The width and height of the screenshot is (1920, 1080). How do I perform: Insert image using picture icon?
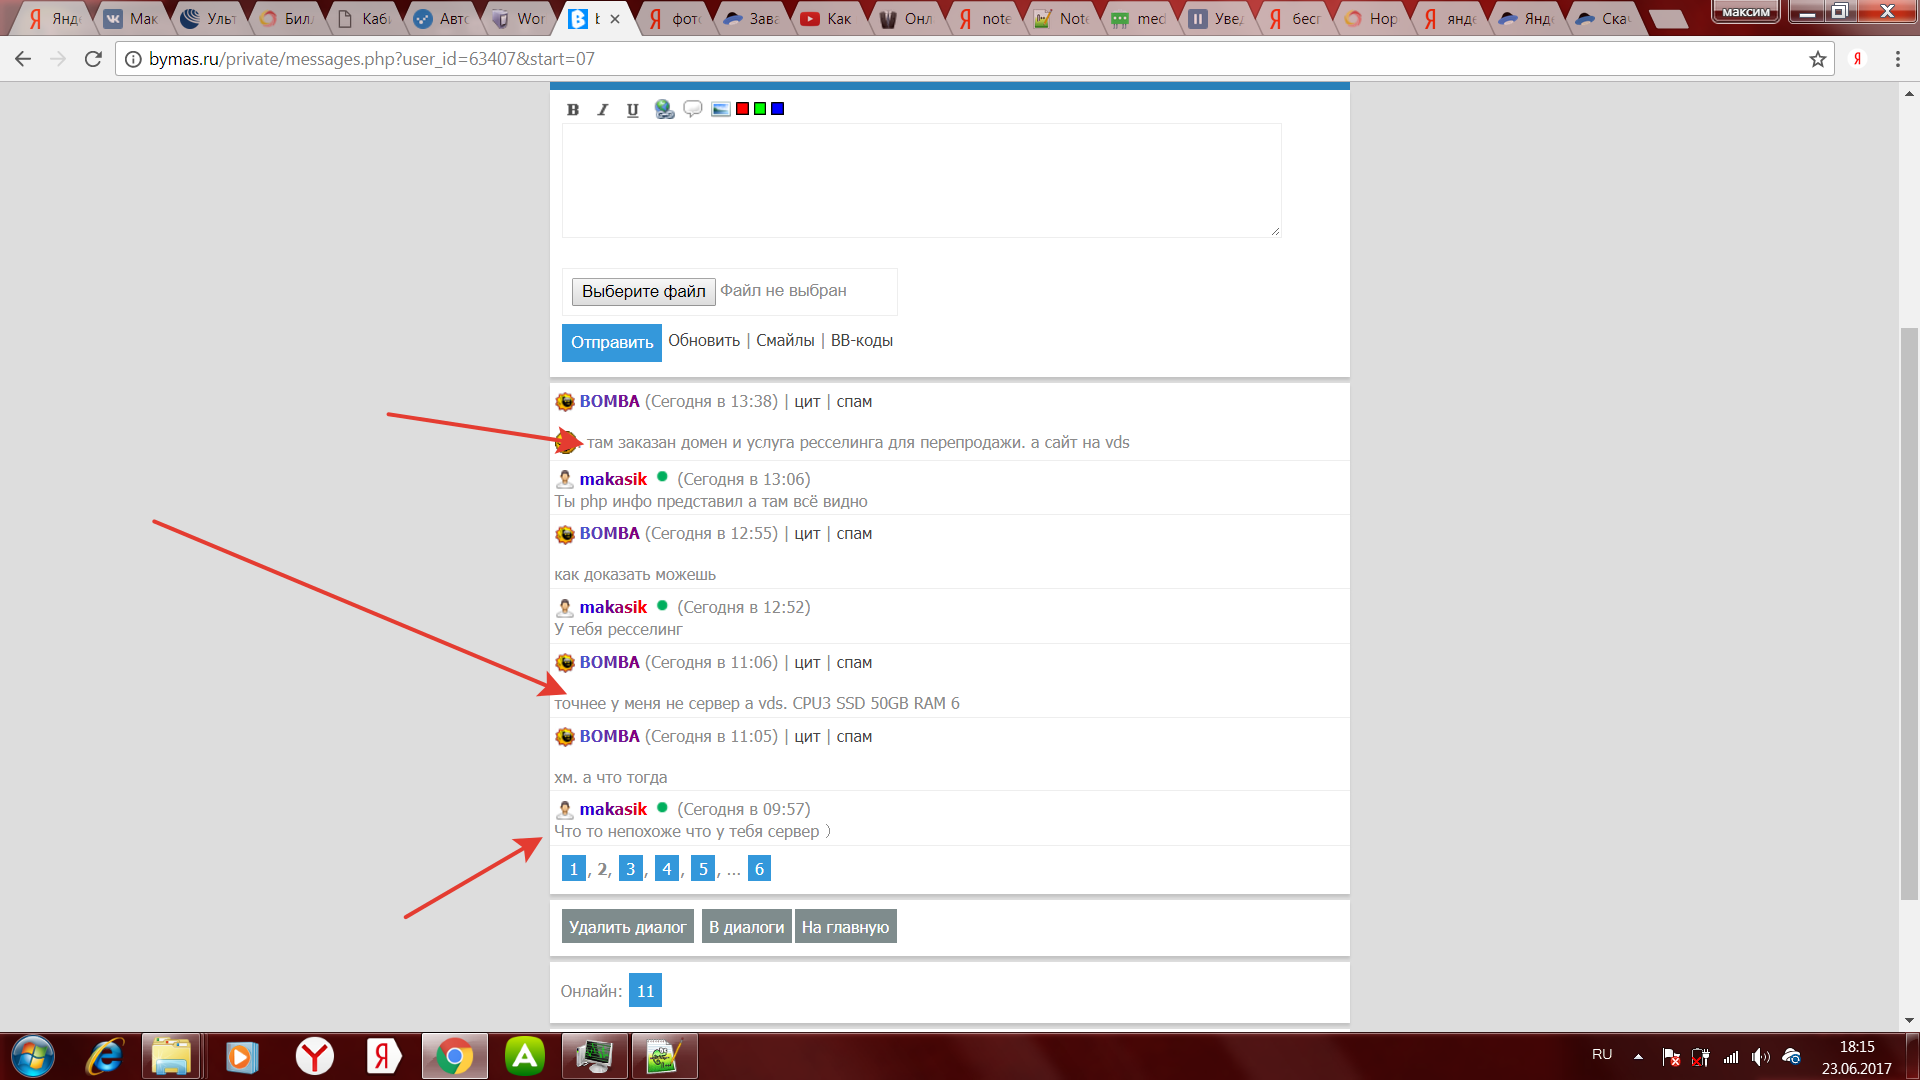click(720, 109)
